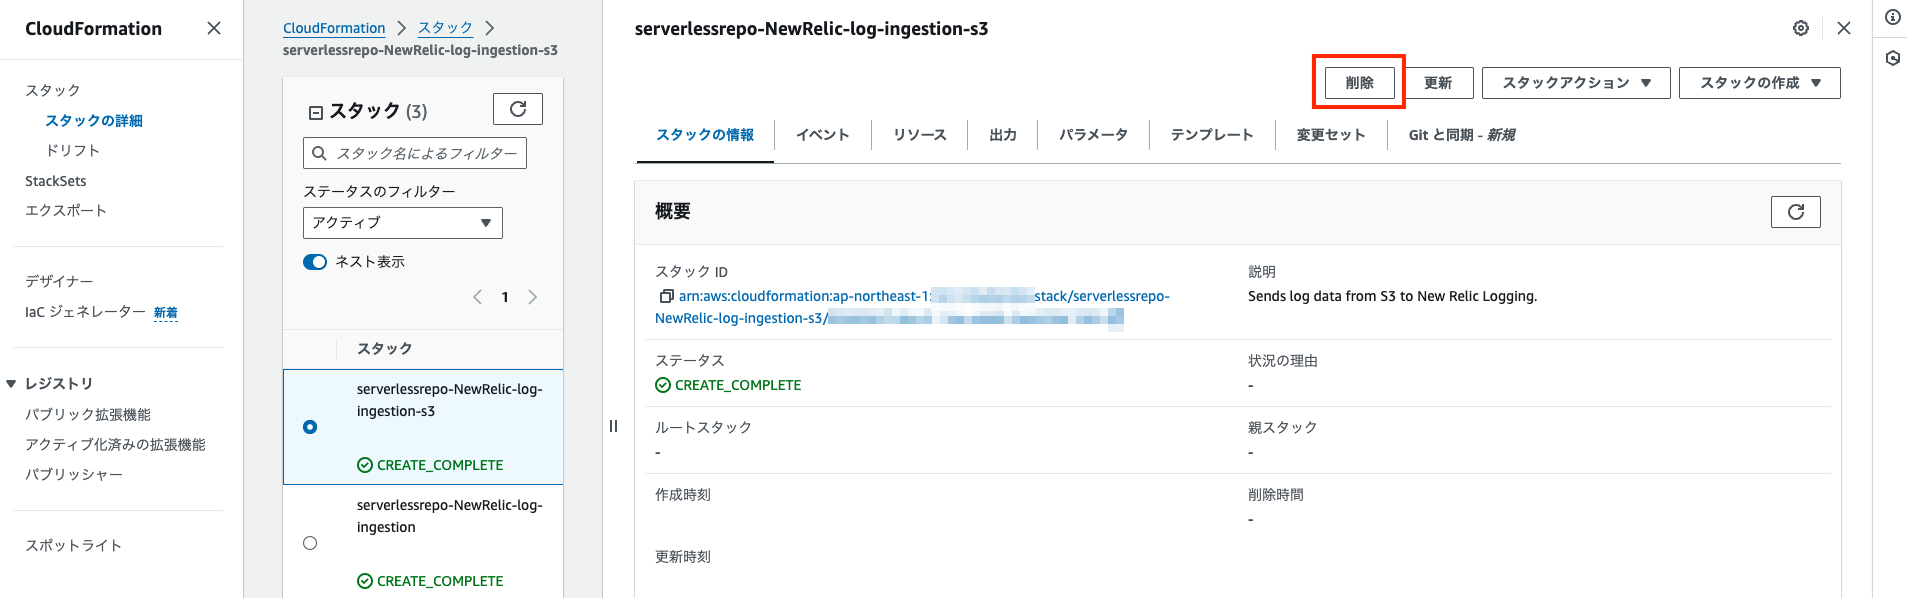Select serverlessrepo-NewRelic-log-ingestion stack radio
This screenshot has width=1907, height=598.
310,543
